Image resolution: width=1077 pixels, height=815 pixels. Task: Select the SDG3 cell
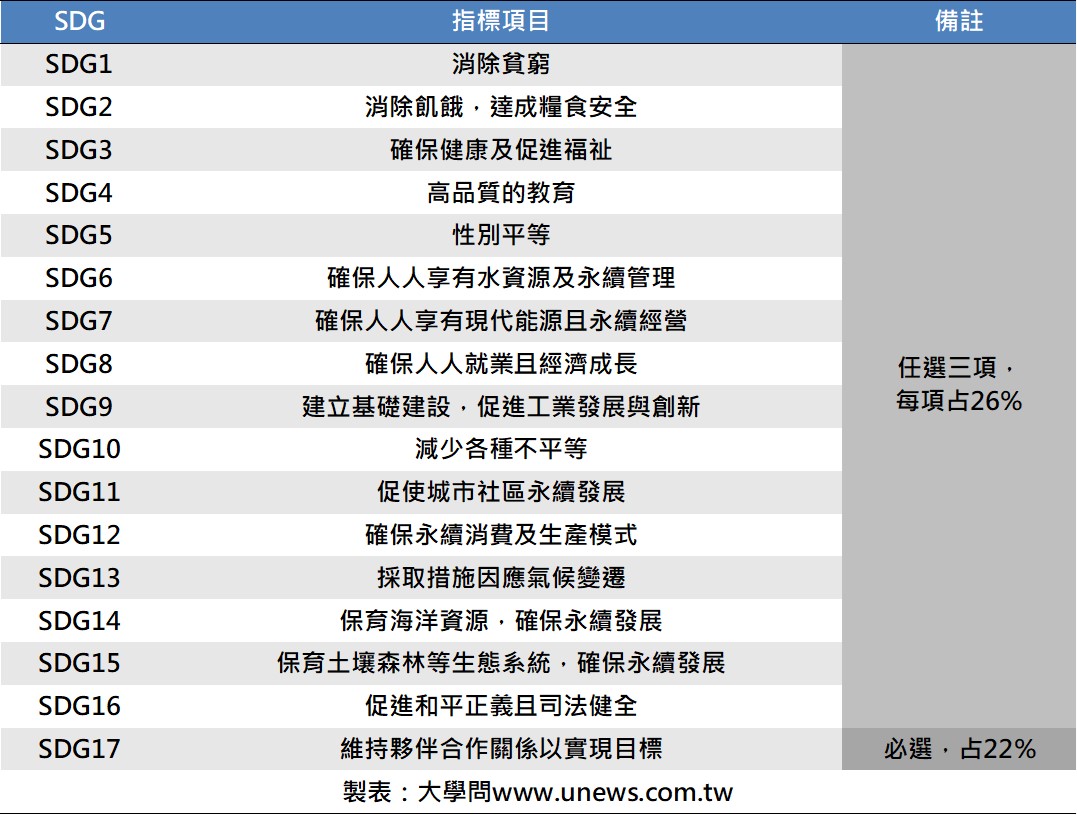[78, 150]
